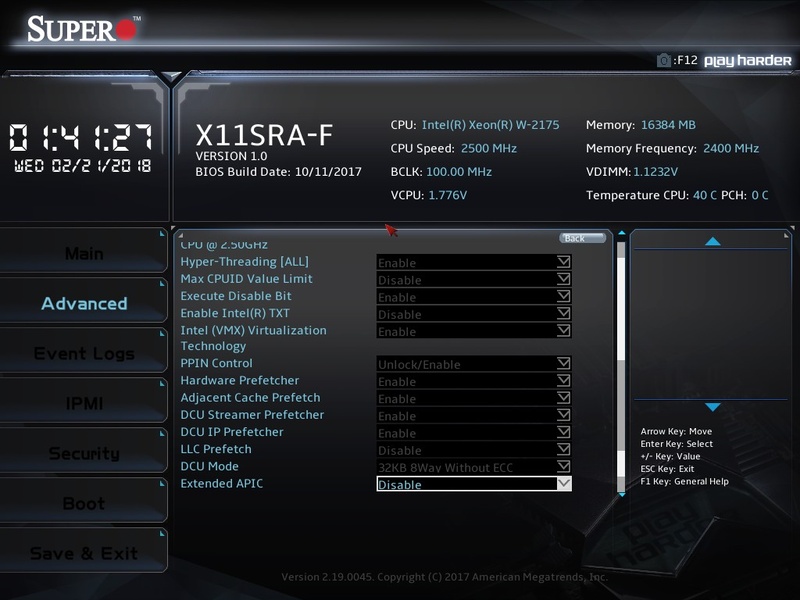Screen dimensions: 800x600
Task: Open the DCU Streamer Prefetcher dropdown
Action: [x=474, y=415]
